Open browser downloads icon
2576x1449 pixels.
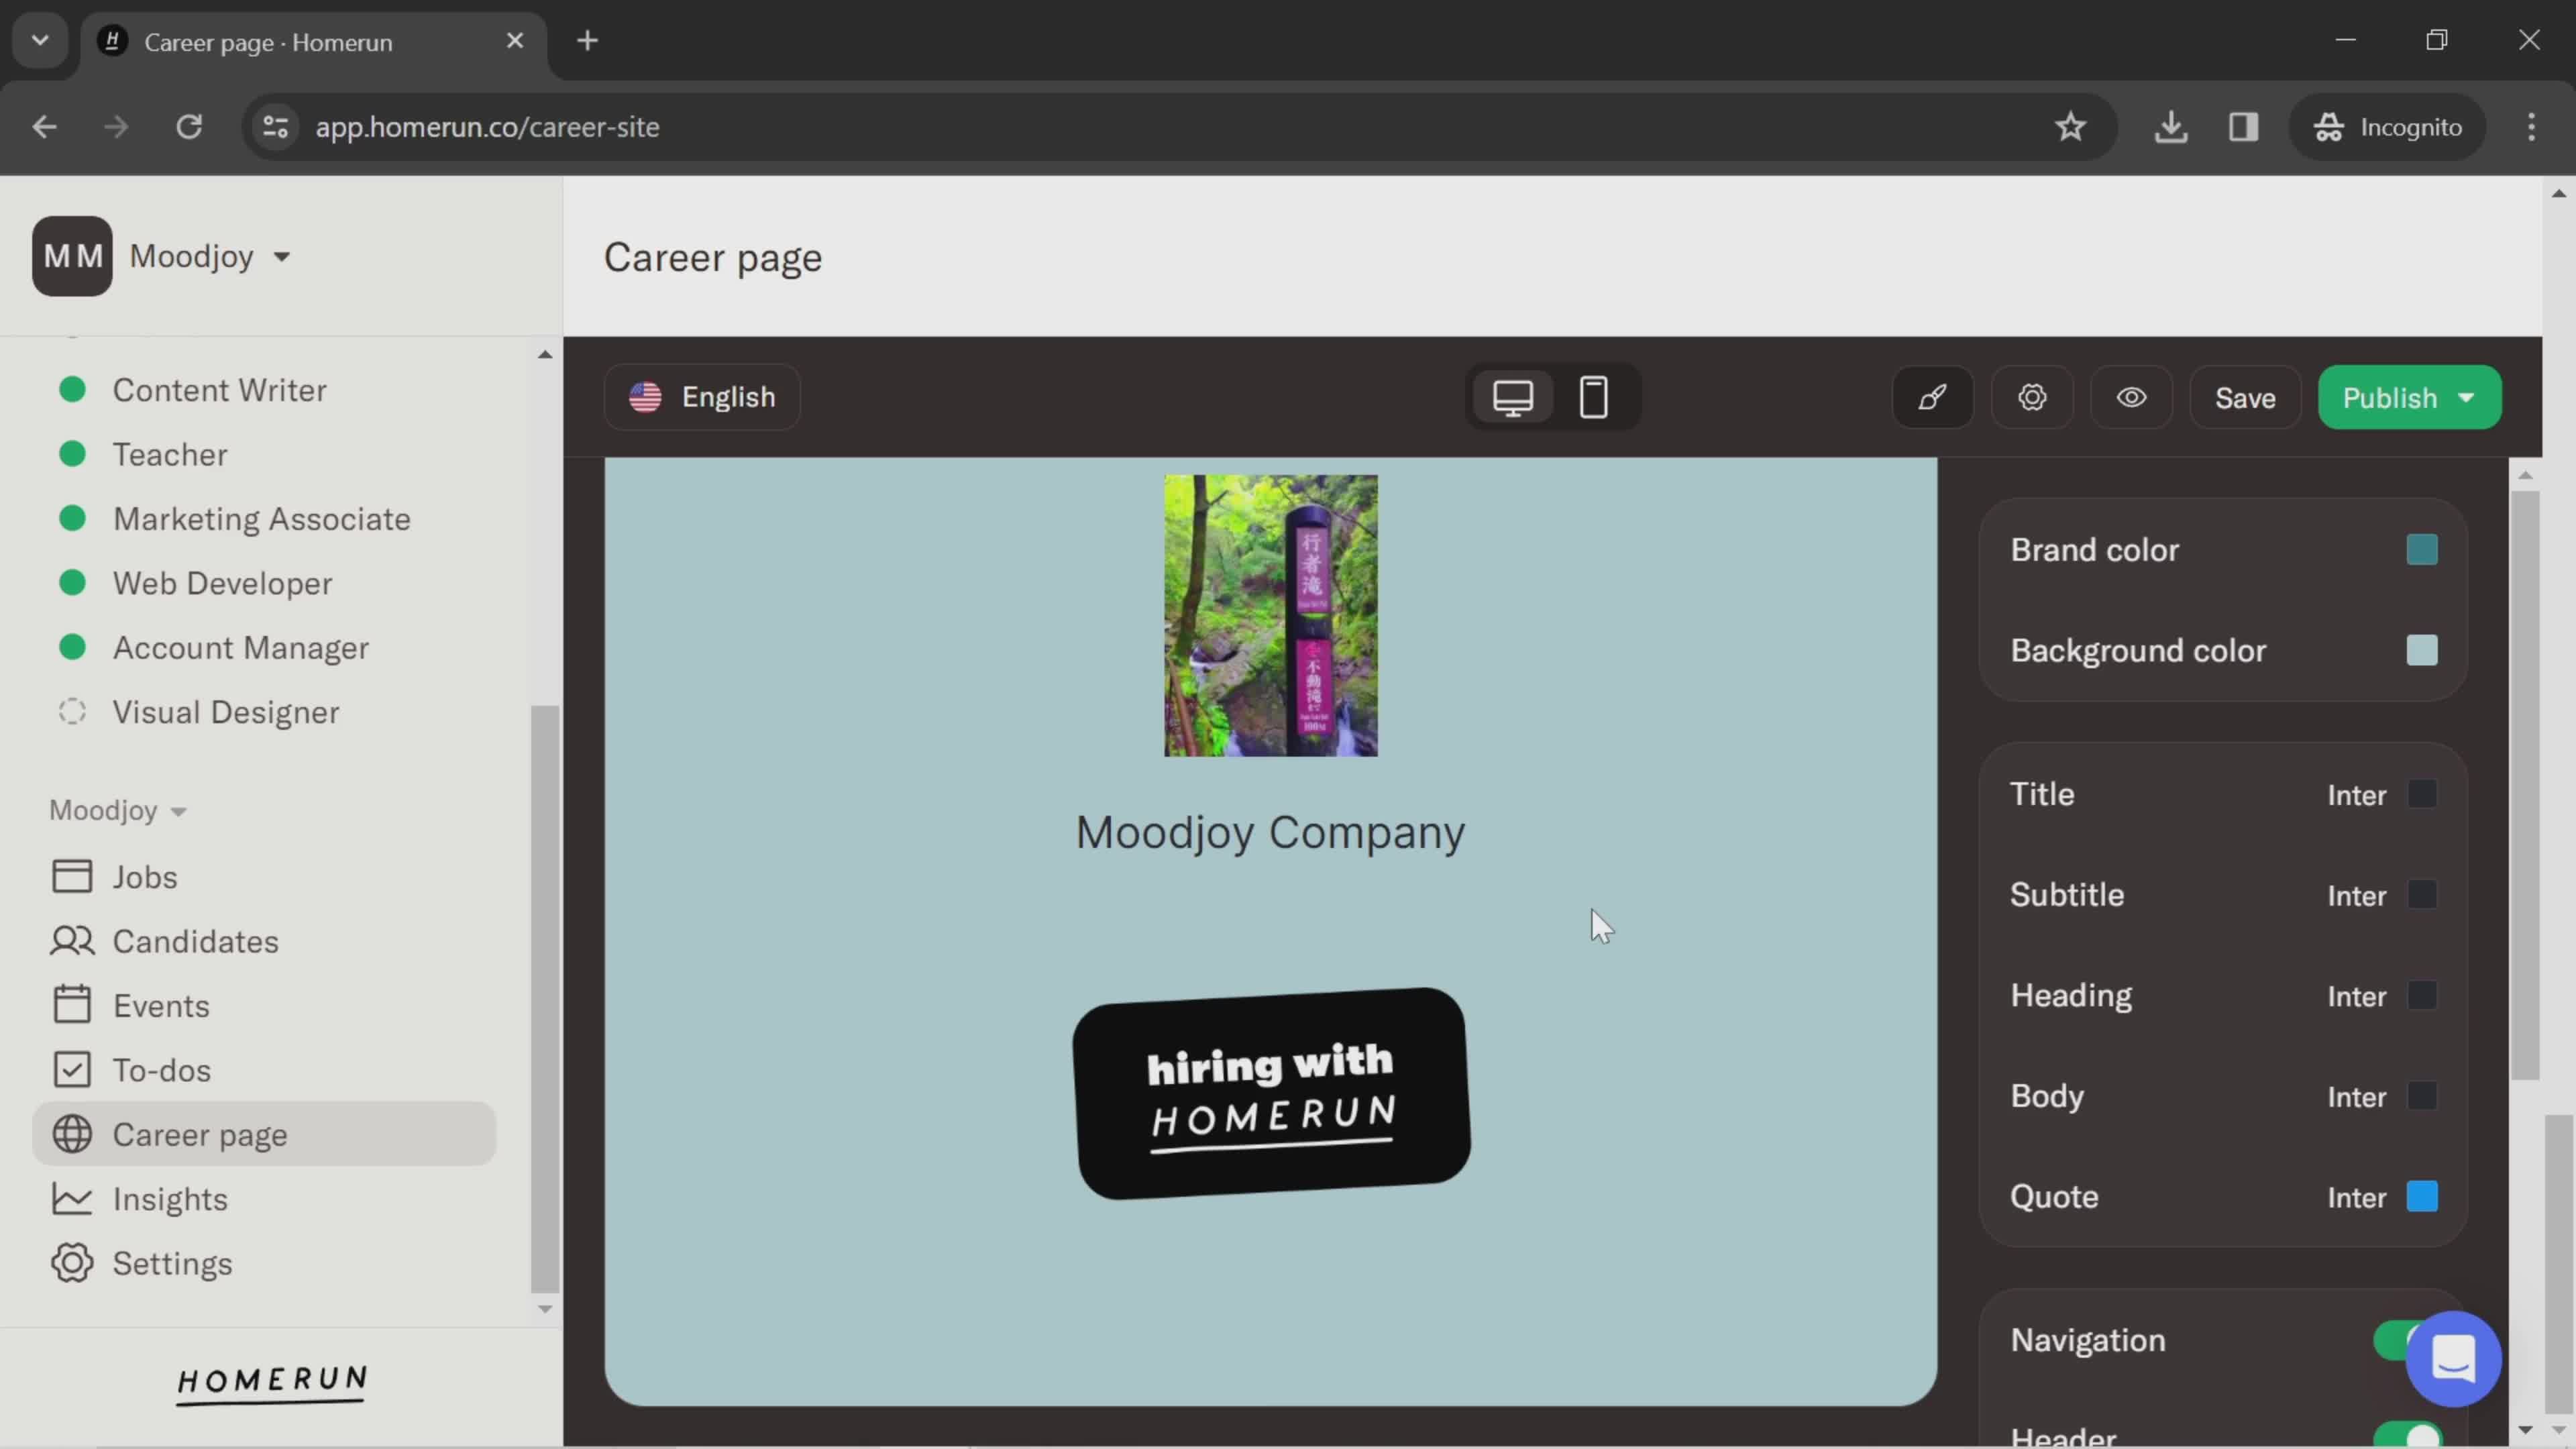coord(2171,127)
